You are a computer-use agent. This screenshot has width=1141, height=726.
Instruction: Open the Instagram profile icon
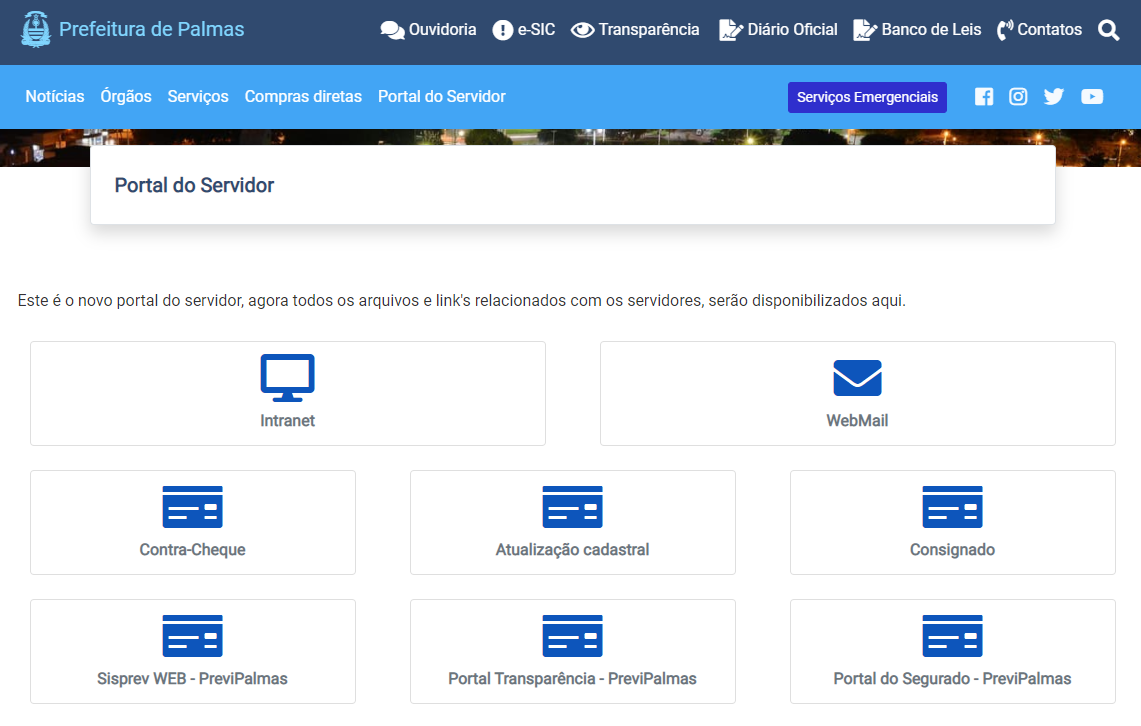pos(1018,97)
